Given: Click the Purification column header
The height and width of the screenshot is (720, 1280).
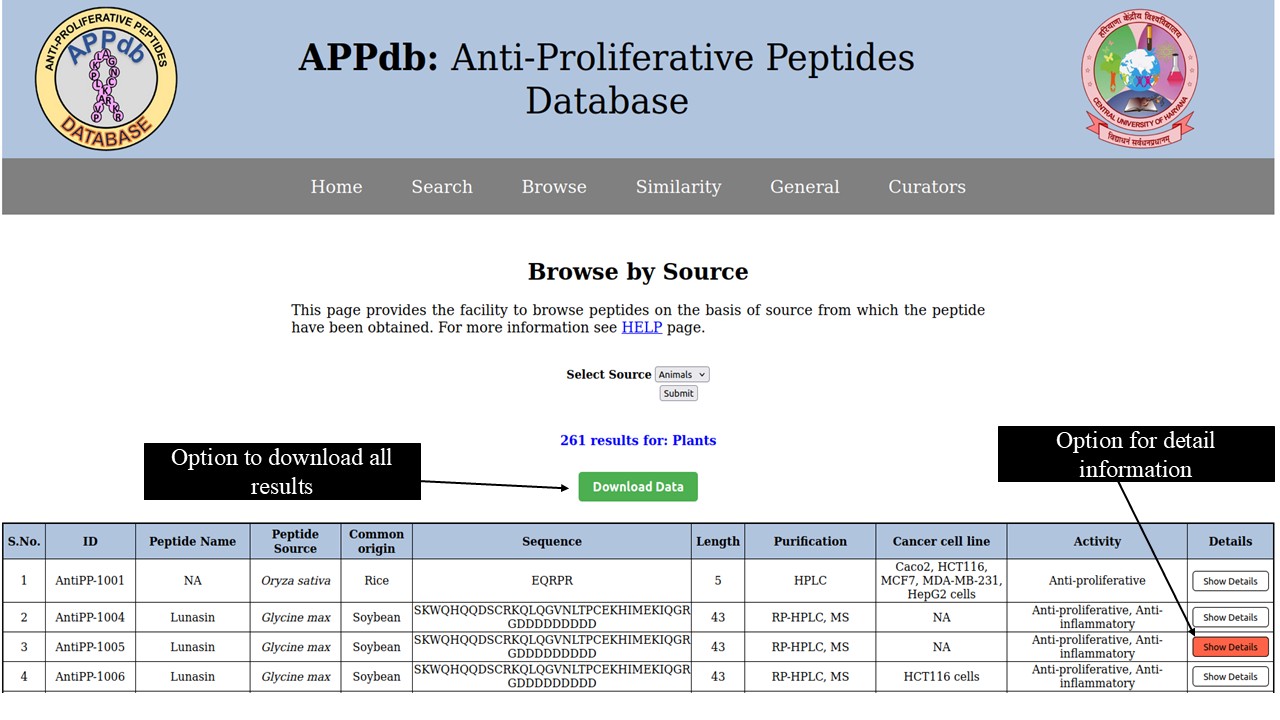Looking at the screenshot, I should tap(810, 541).
